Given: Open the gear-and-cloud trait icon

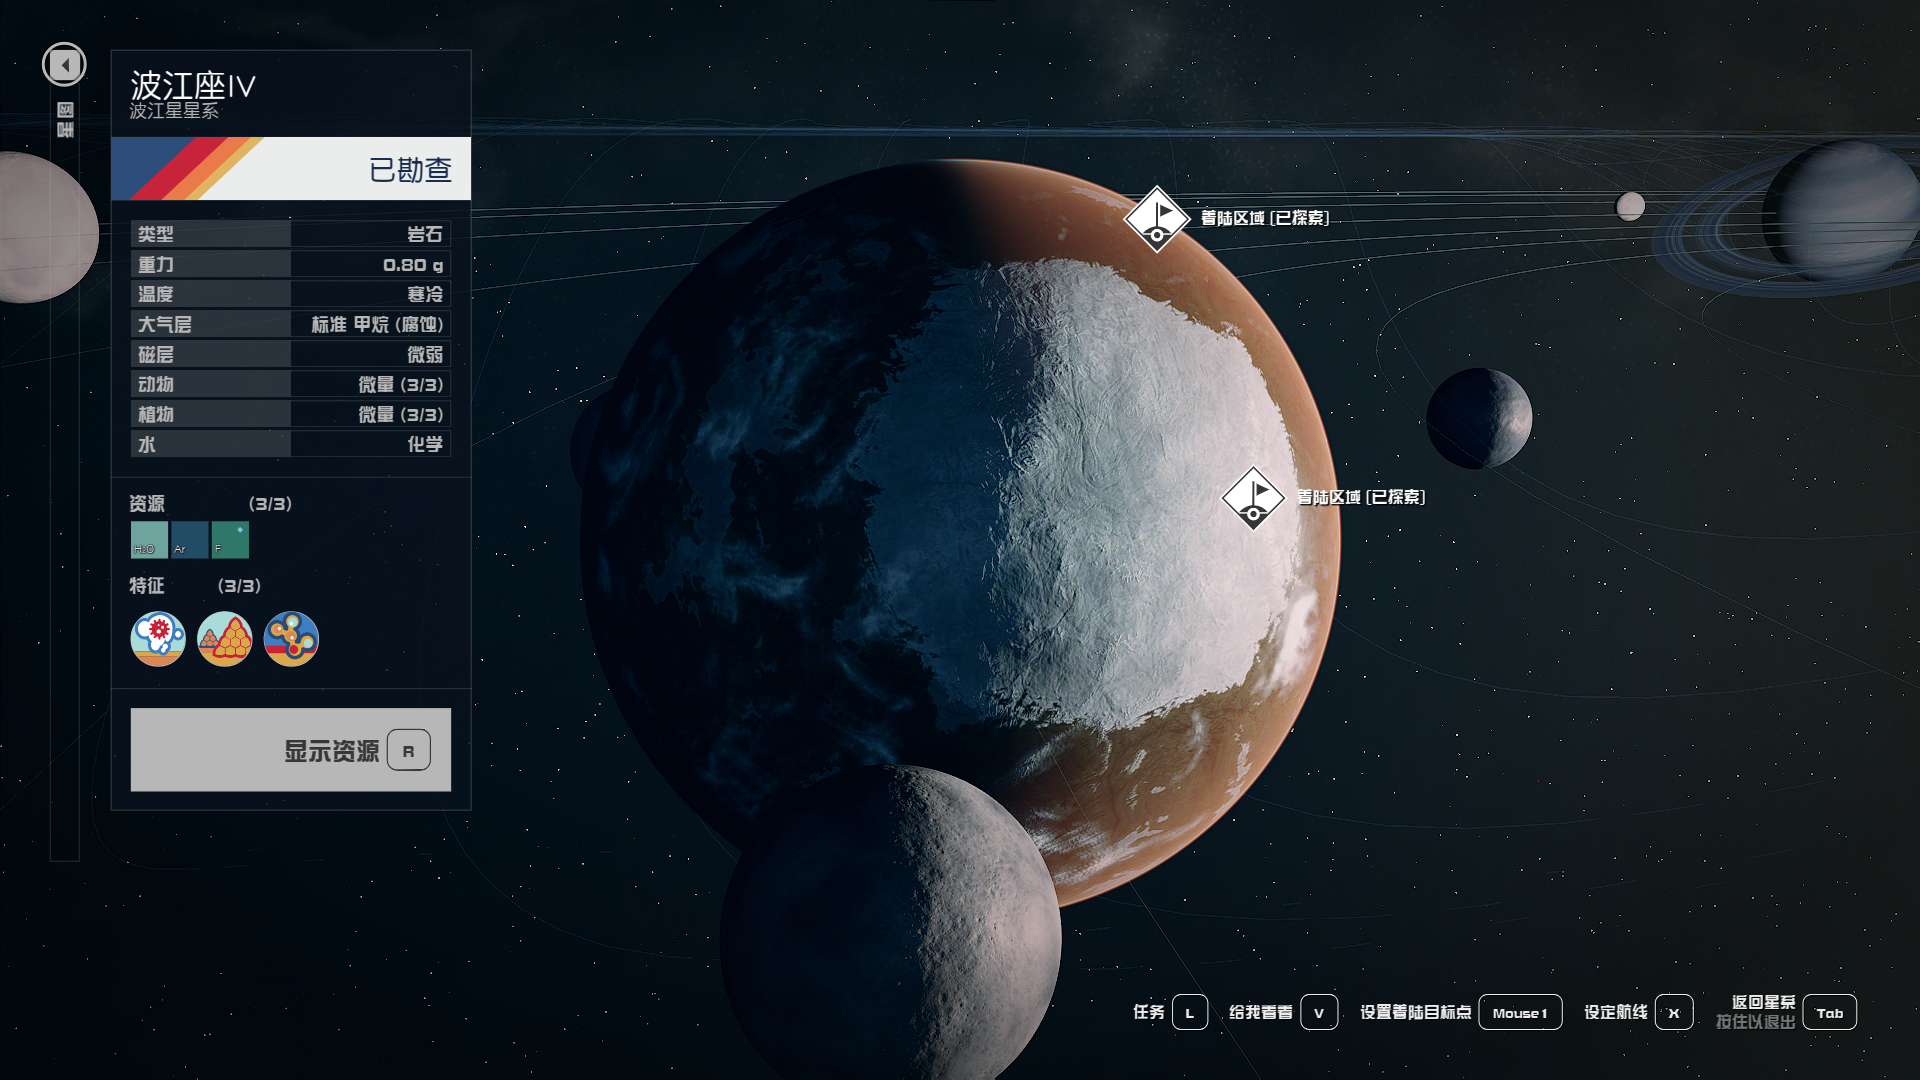Looking at the screenshot, I should click(x=158, y=639).
